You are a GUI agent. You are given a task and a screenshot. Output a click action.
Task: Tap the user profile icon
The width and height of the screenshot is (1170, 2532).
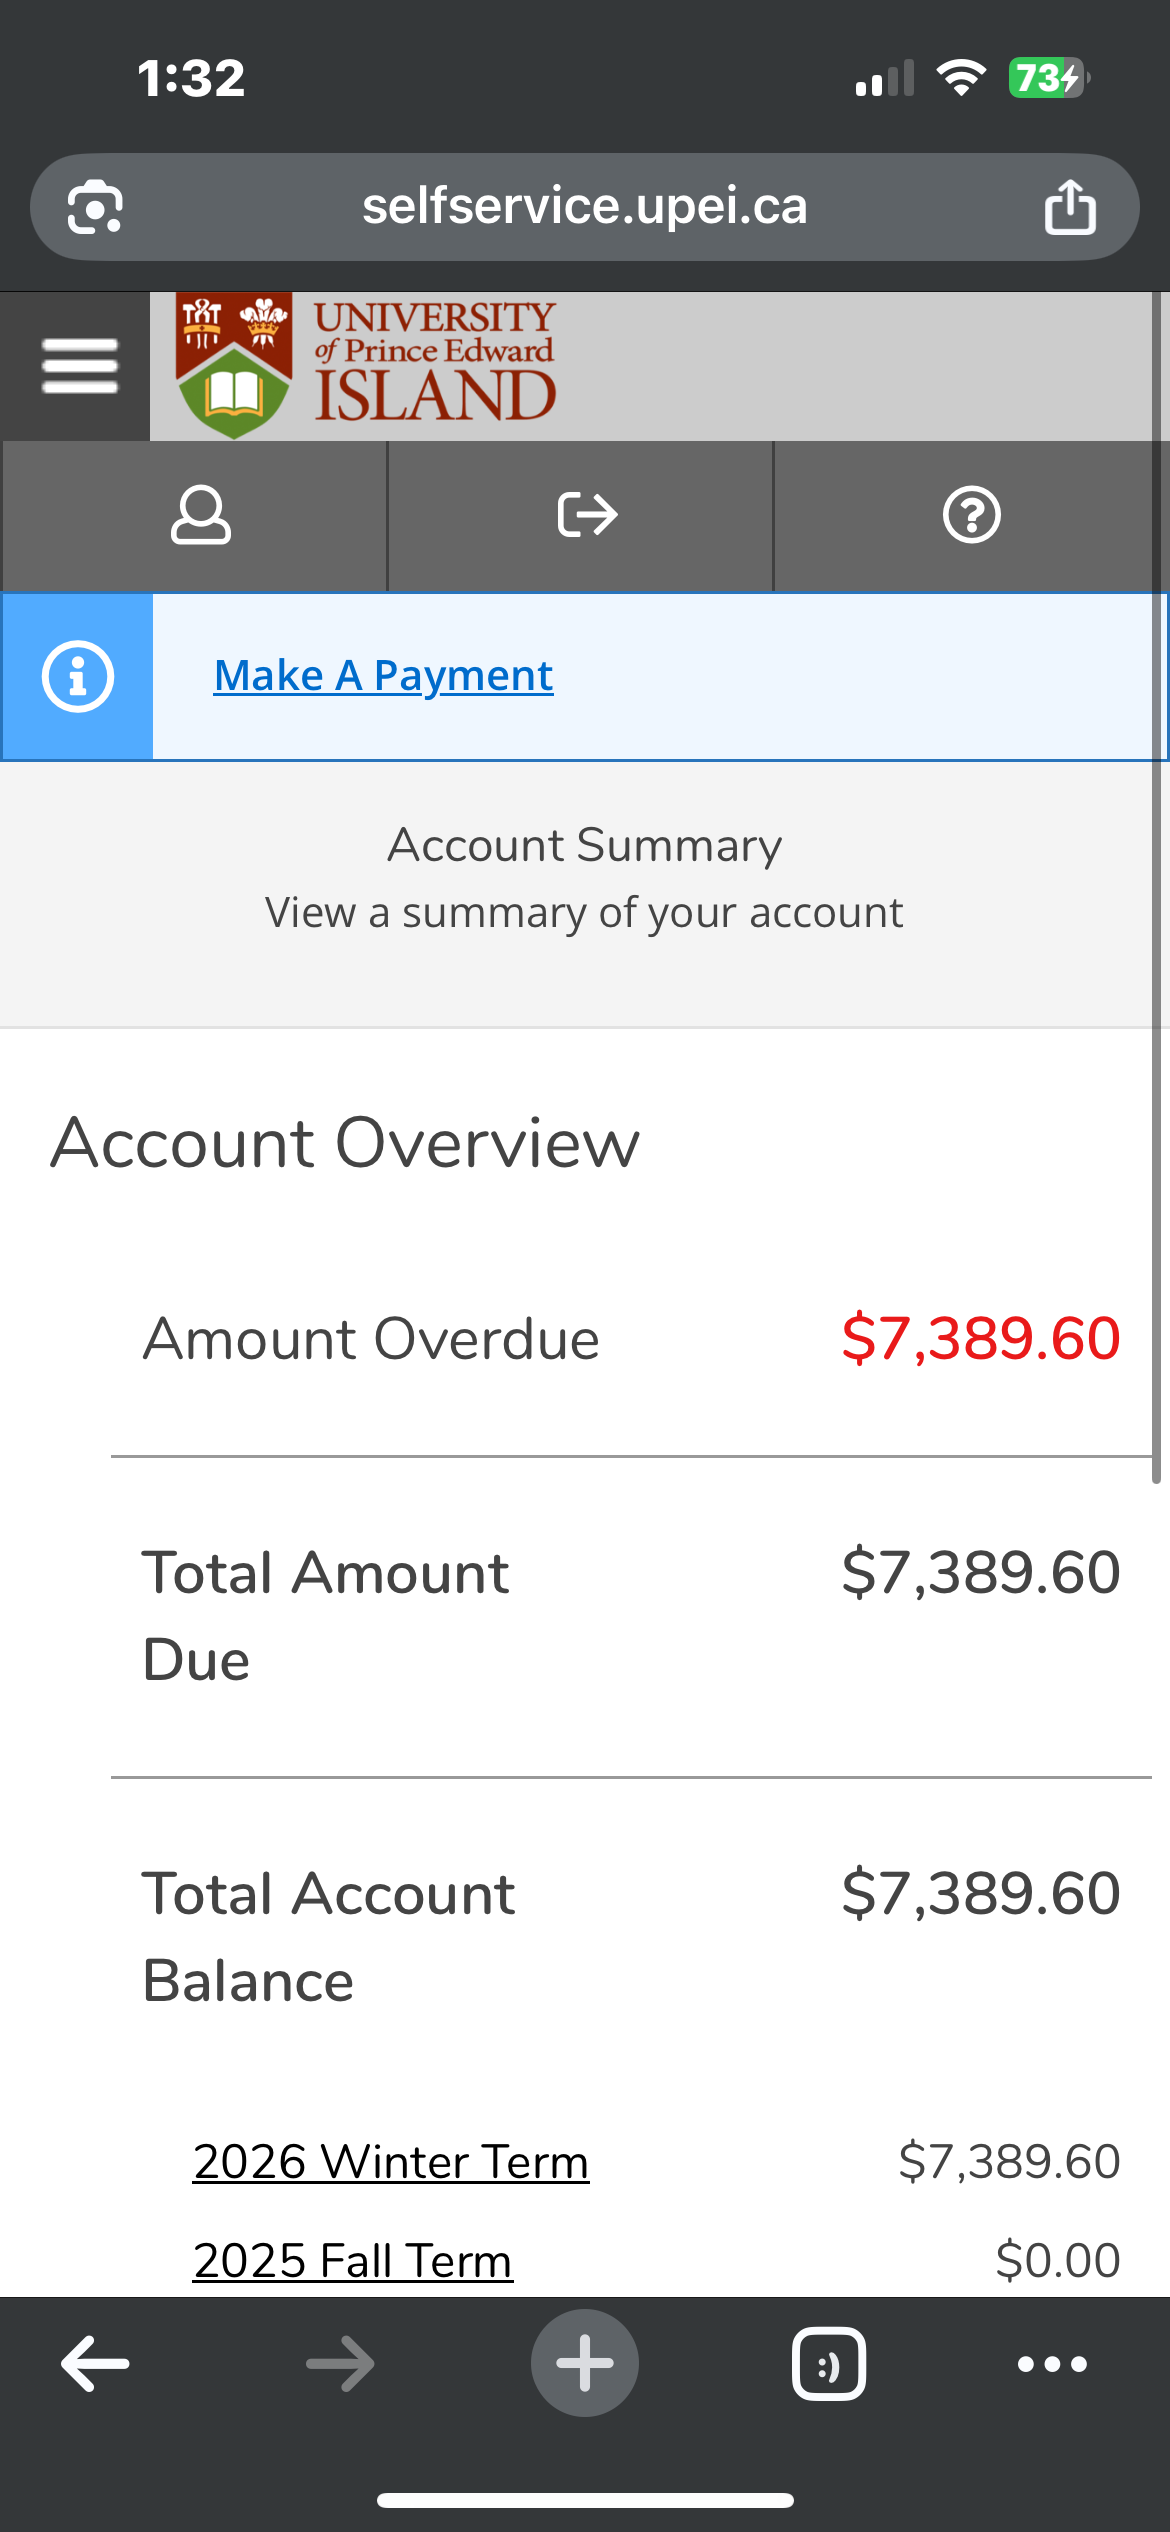tap(200, 515)
